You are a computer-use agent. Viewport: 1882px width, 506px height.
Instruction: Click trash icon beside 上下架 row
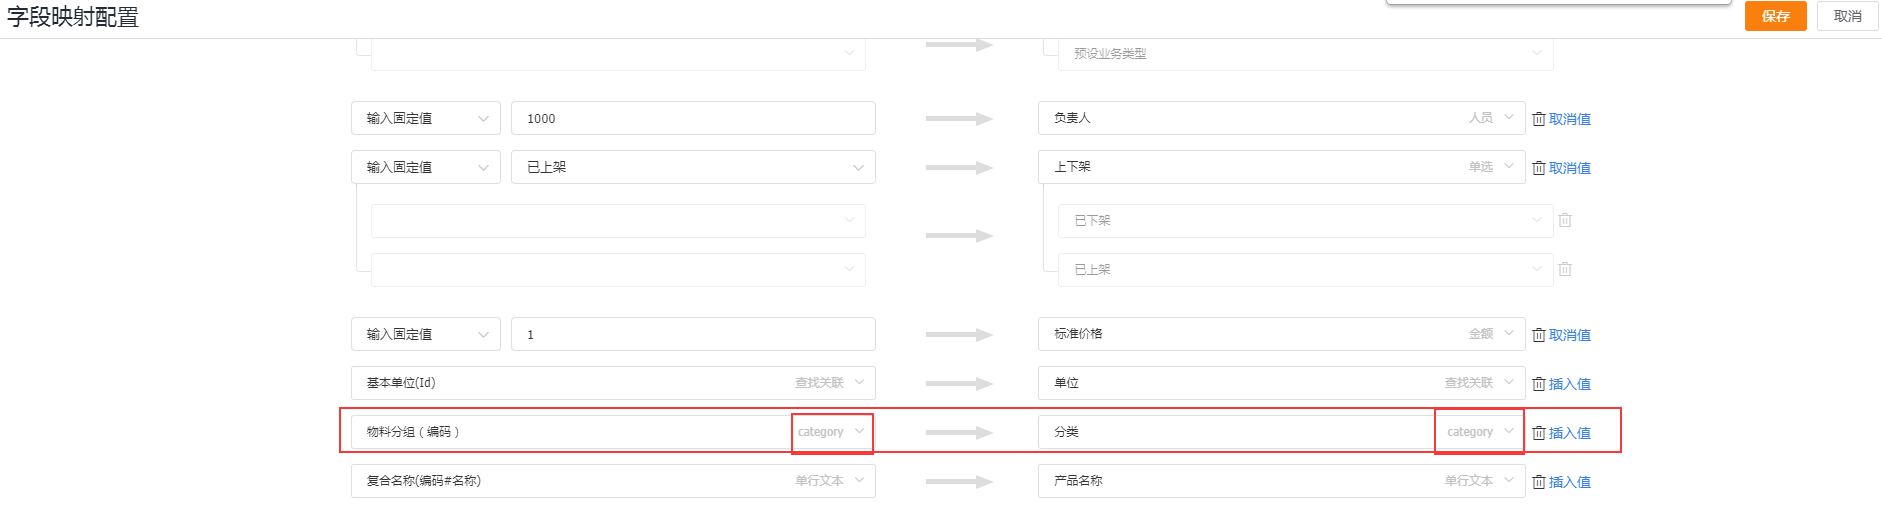(x=1539, y=168)
